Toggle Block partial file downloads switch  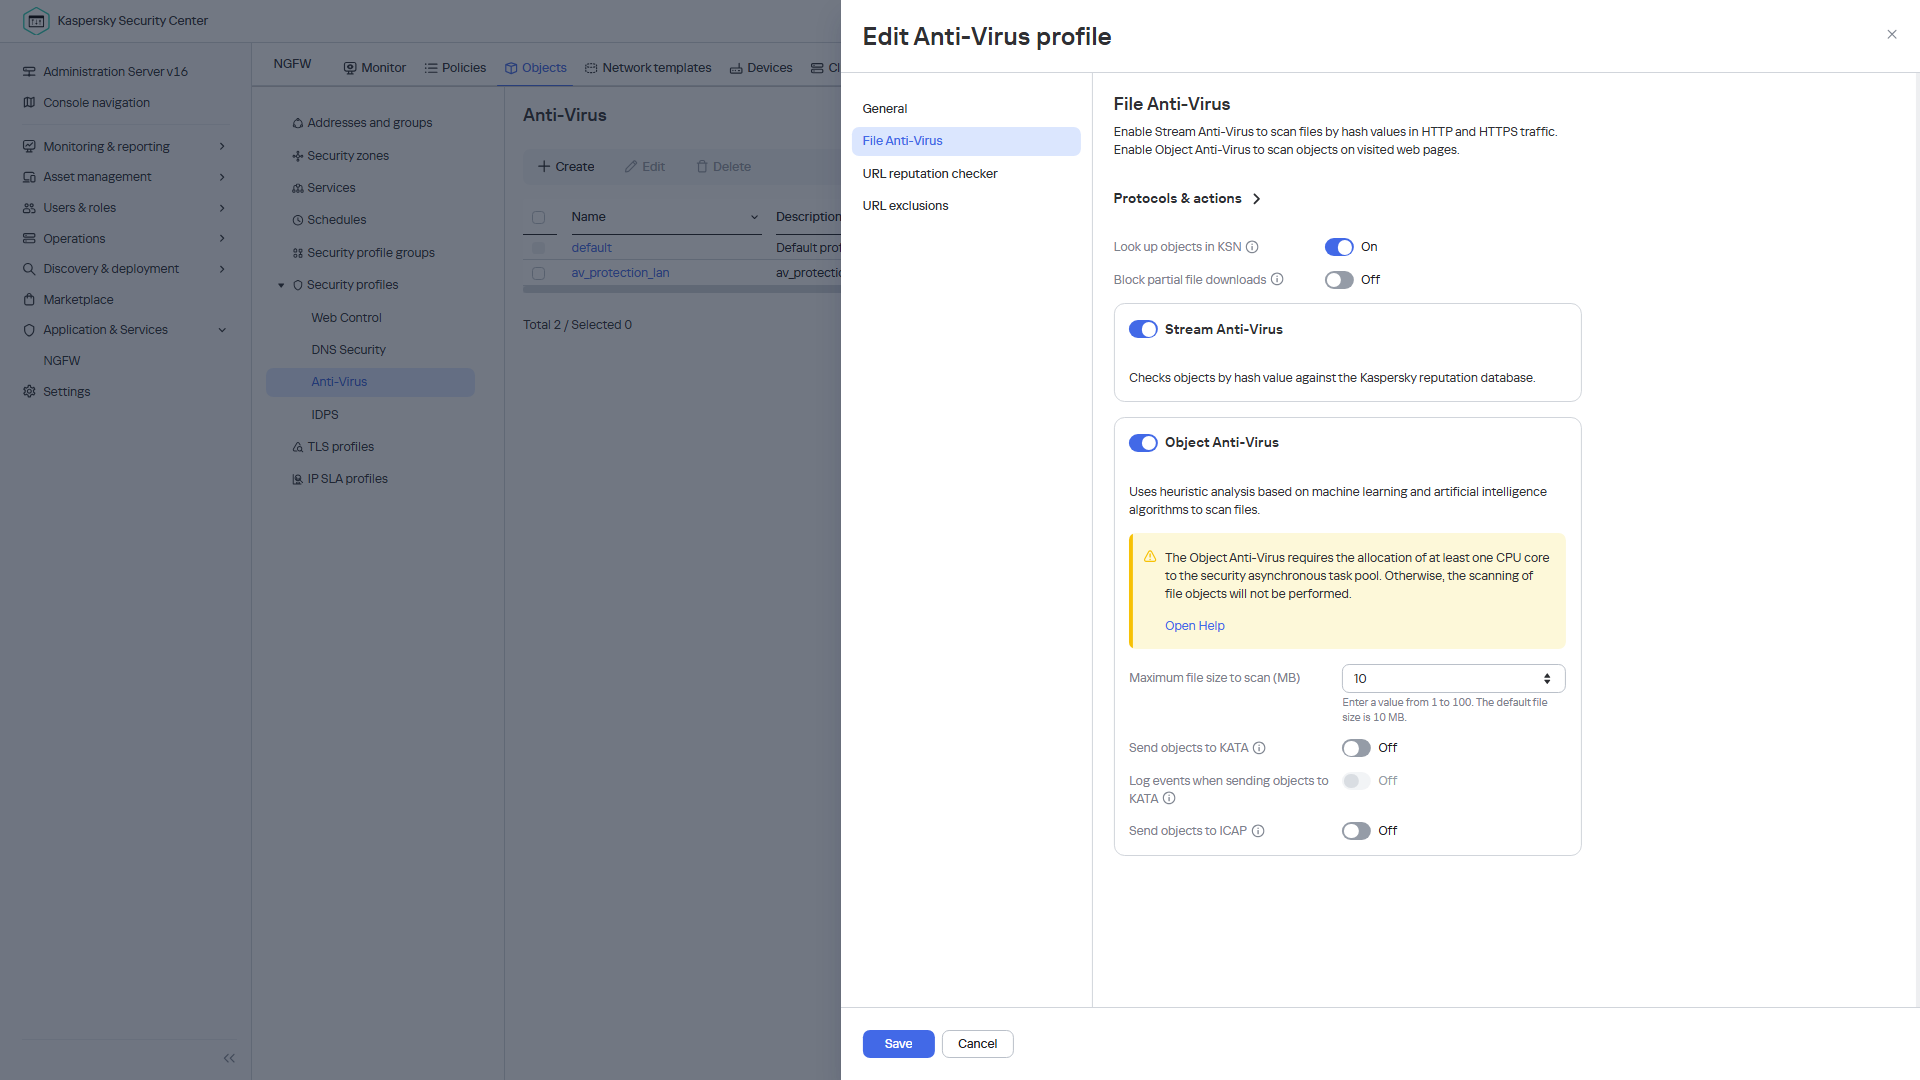1339,280
